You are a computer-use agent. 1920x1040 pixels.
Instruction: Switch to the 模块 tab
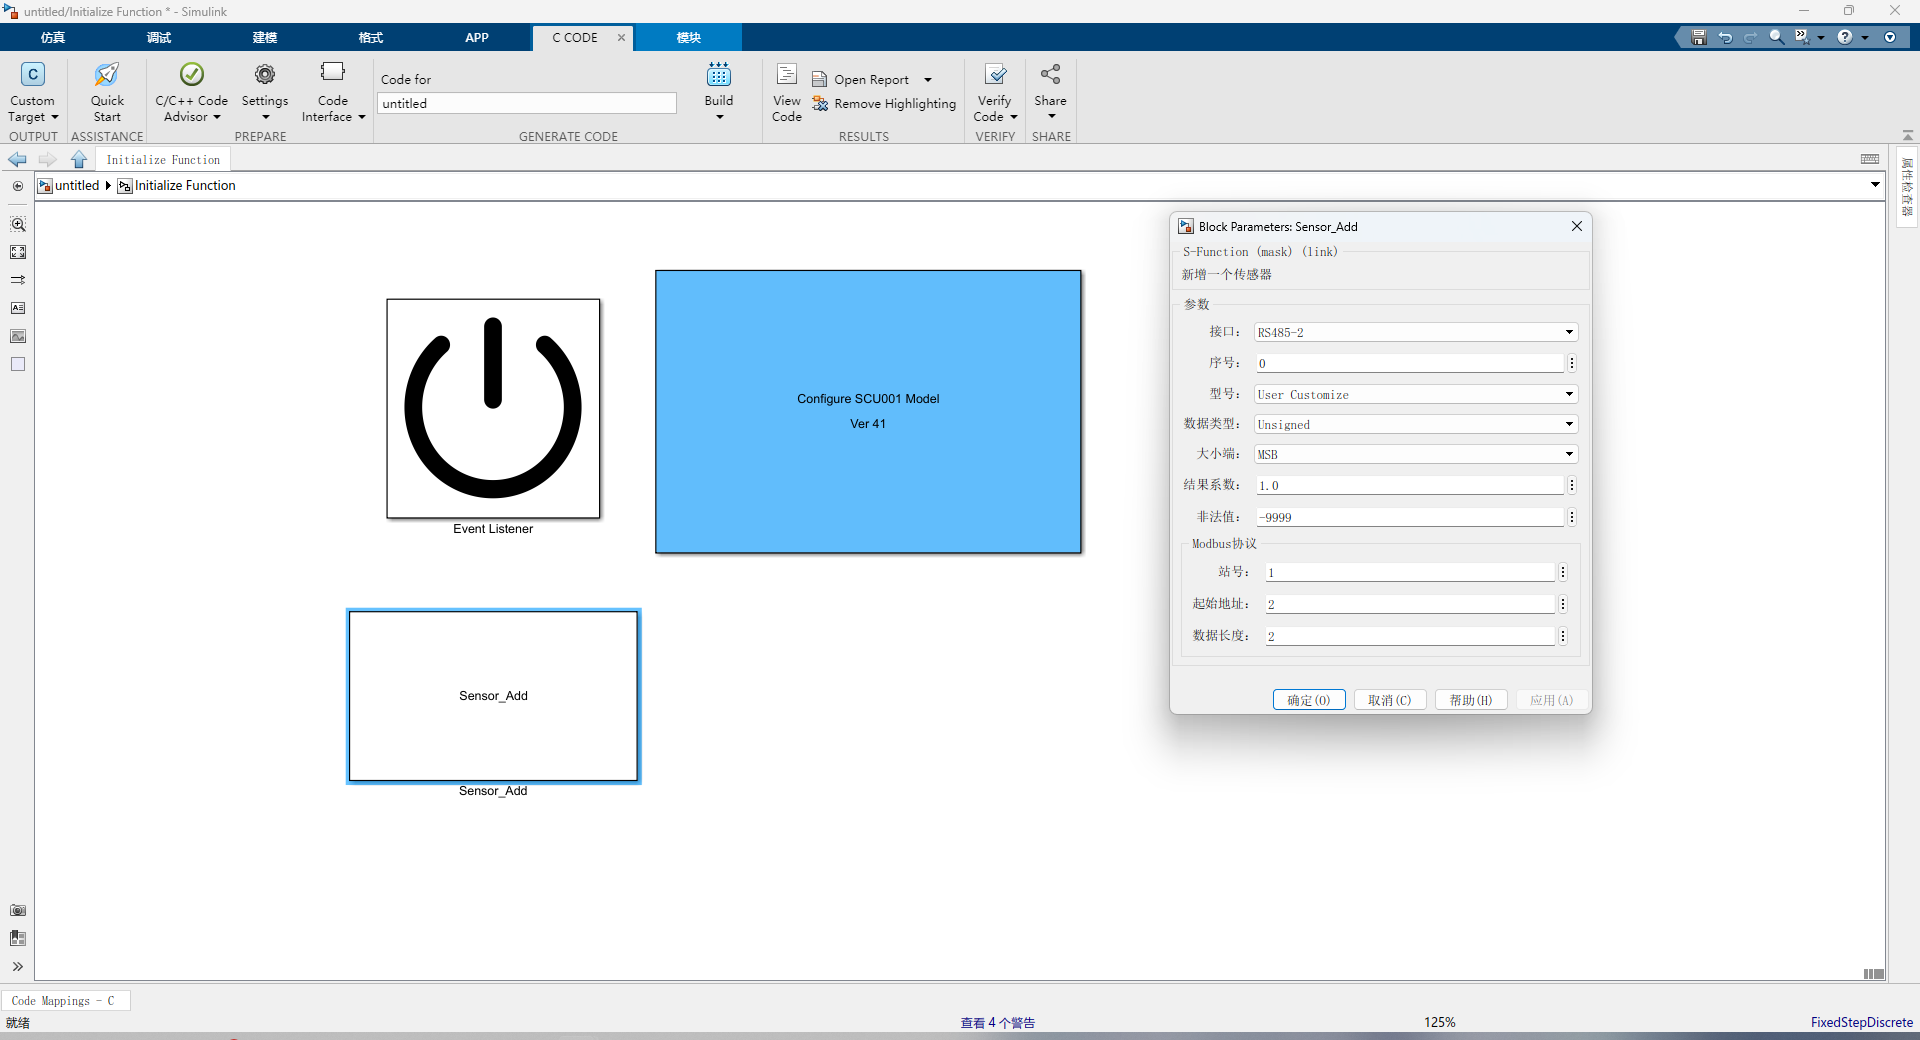tap(689, 38)
